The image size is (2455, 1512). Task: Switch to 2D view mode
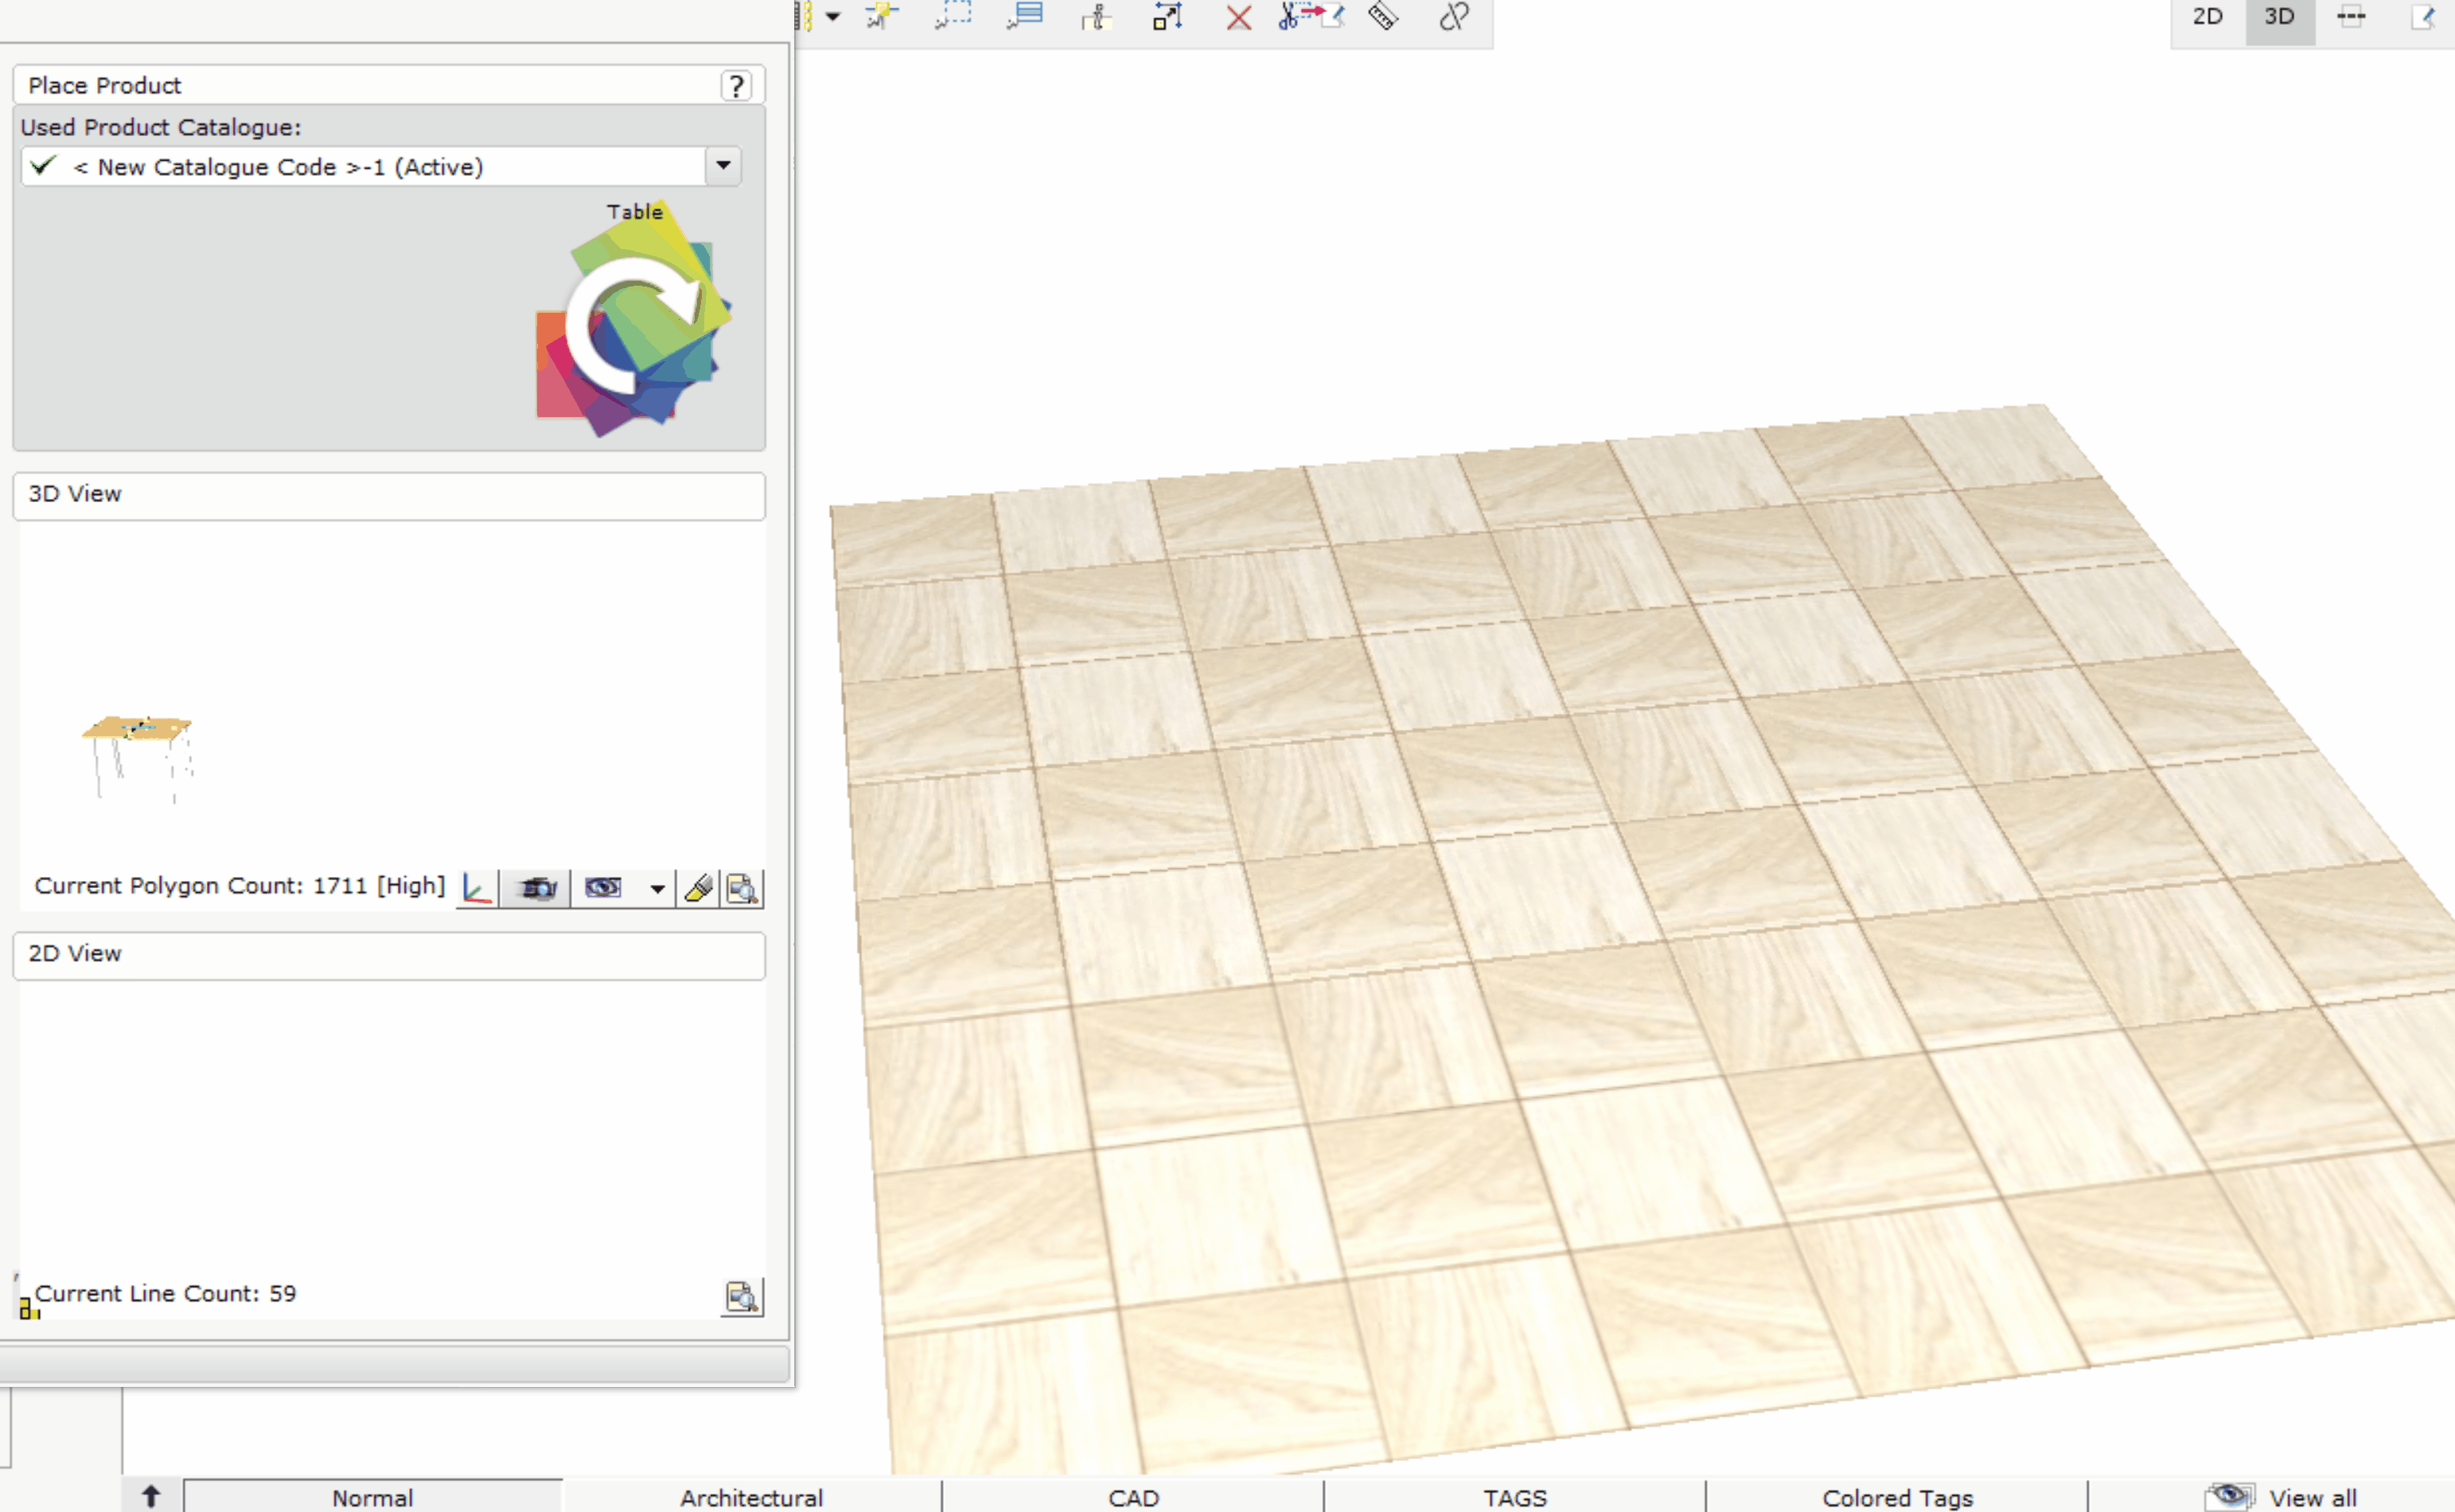2208,16
